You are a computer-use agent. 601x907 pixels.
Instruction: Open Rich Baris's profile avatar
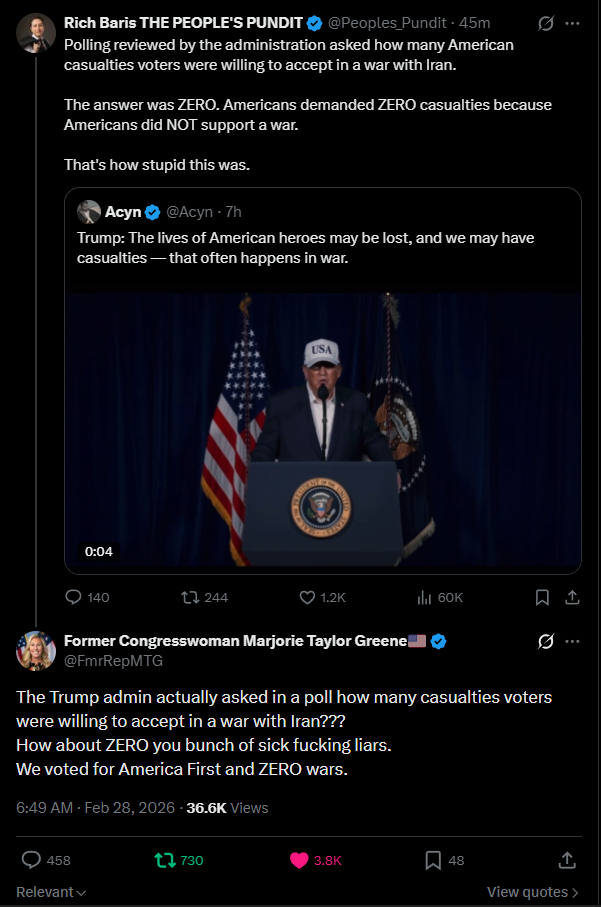point(36,34)
